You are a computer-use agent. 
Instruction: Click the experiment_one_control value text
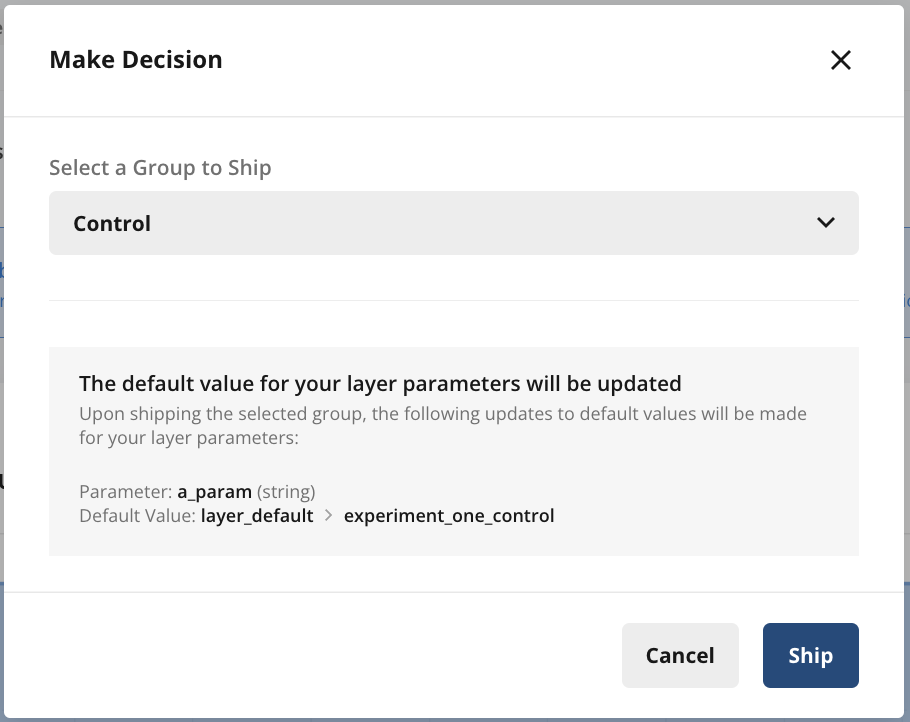coord(449,515)
